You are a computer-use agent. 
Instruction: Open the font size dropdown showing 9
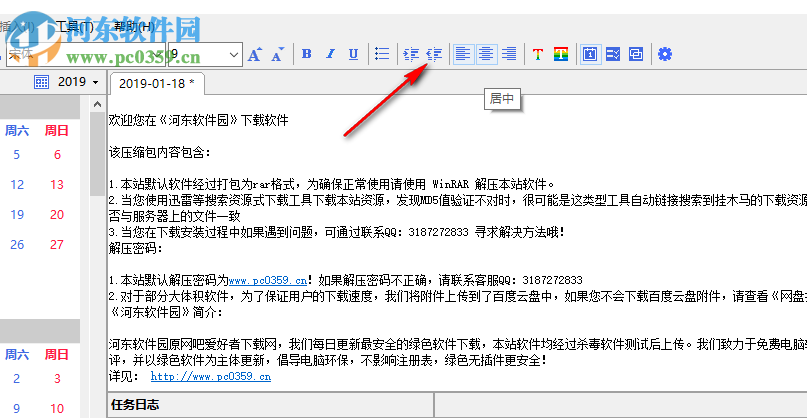234,54
